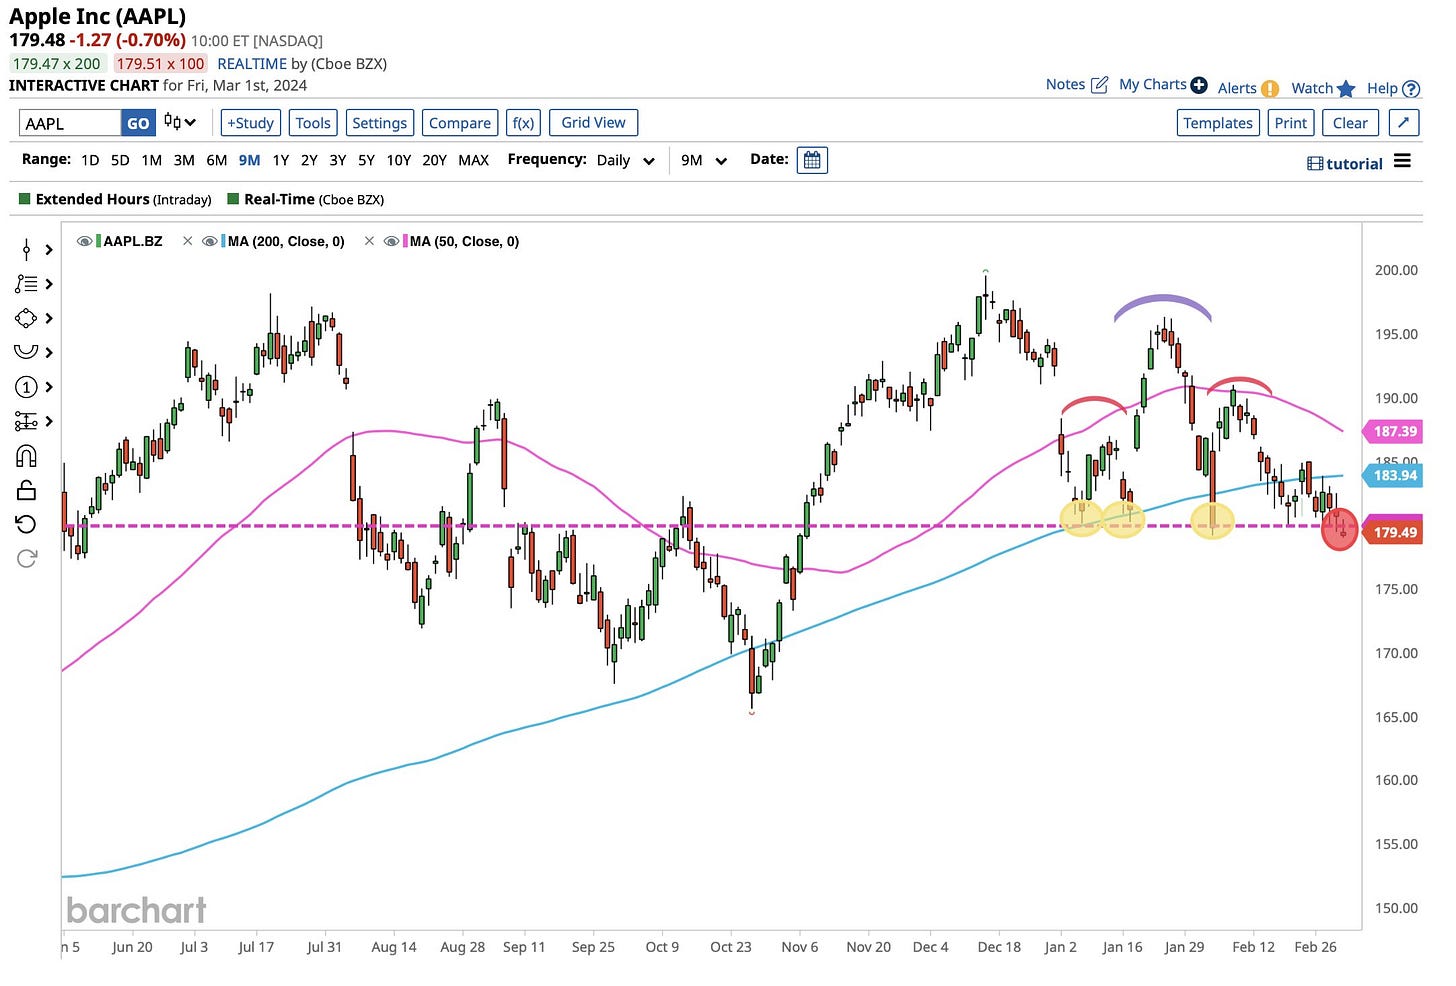This screenshot has width=1456, height=986.
Task: Click the undo arrow in left toolbar
Action: [x=26, y=524]
